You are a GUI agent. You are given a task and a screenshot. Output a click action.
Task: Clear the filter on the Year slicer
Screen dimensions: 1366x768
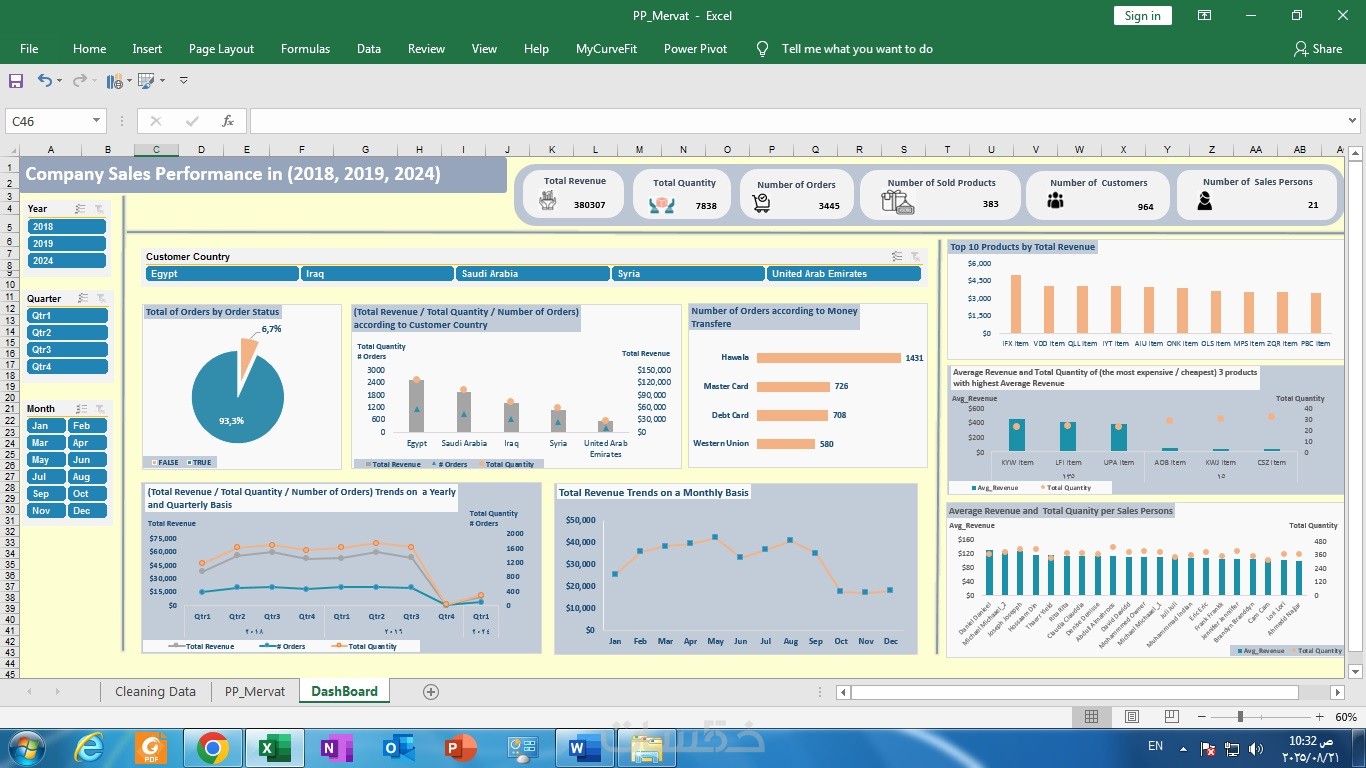click(x=99, y=209)
